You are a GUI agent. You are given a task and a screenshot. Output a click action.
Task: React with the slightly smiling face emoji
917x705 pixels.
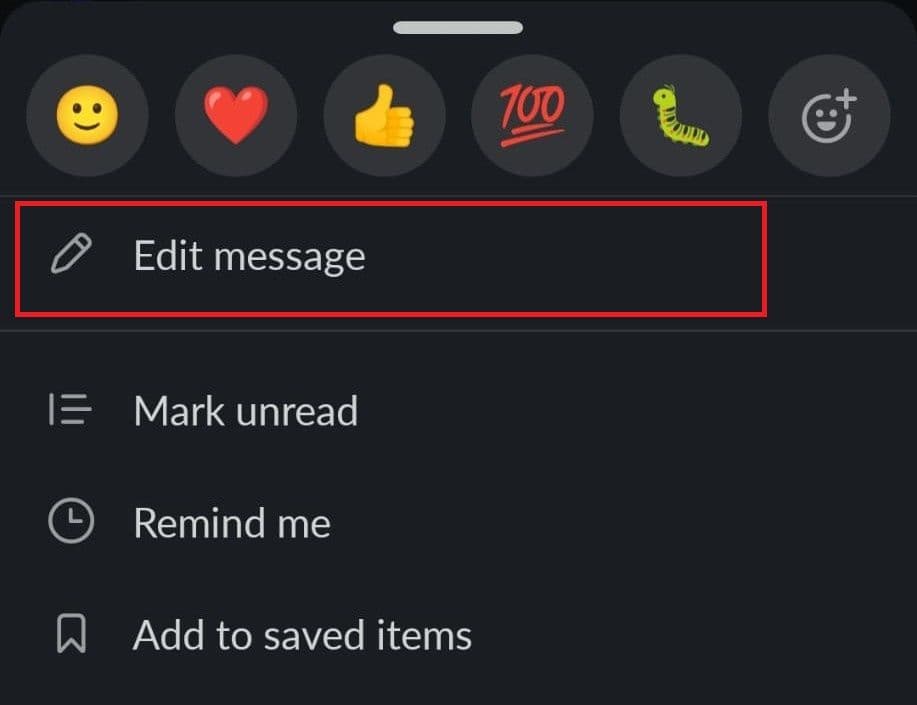[x=87, y=115]
